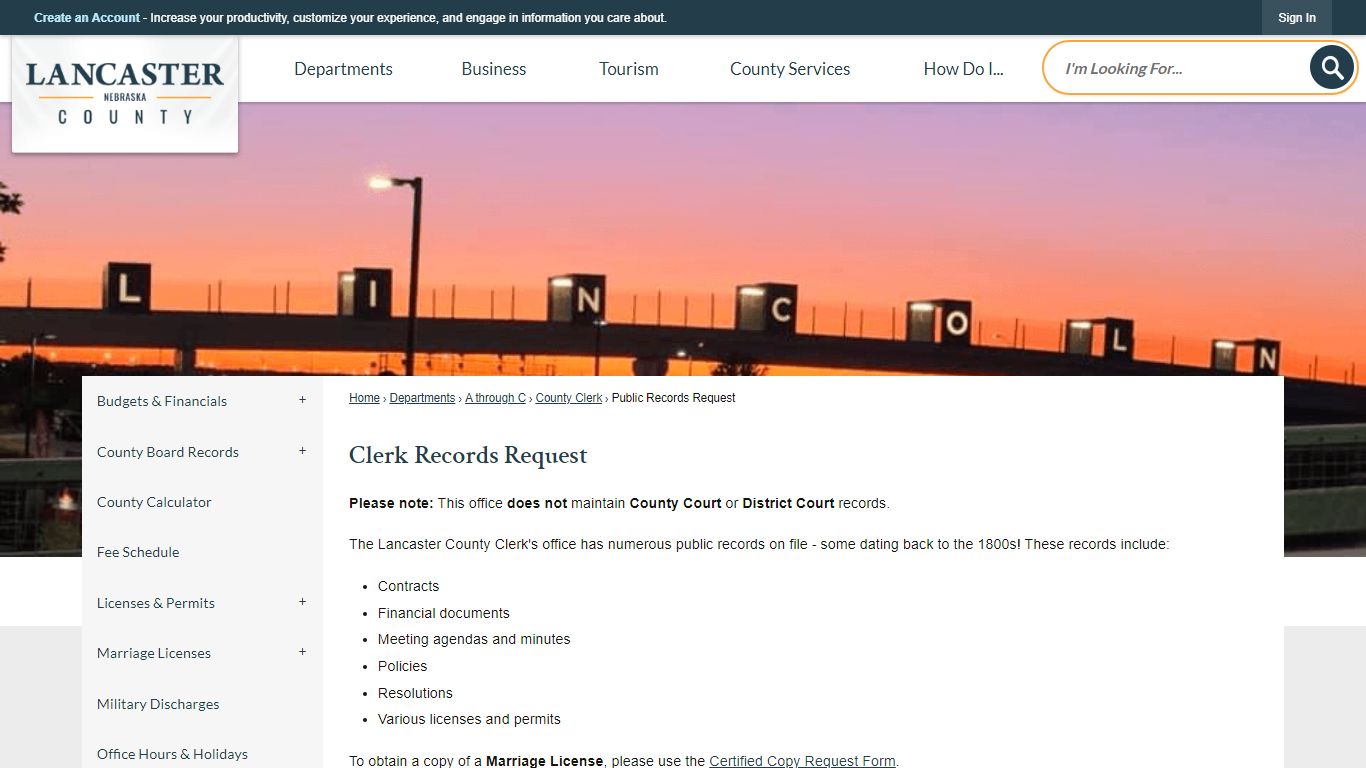Open the How Do I... menu
This screenshot has width=1366, height=768.
tap(963, 69)
